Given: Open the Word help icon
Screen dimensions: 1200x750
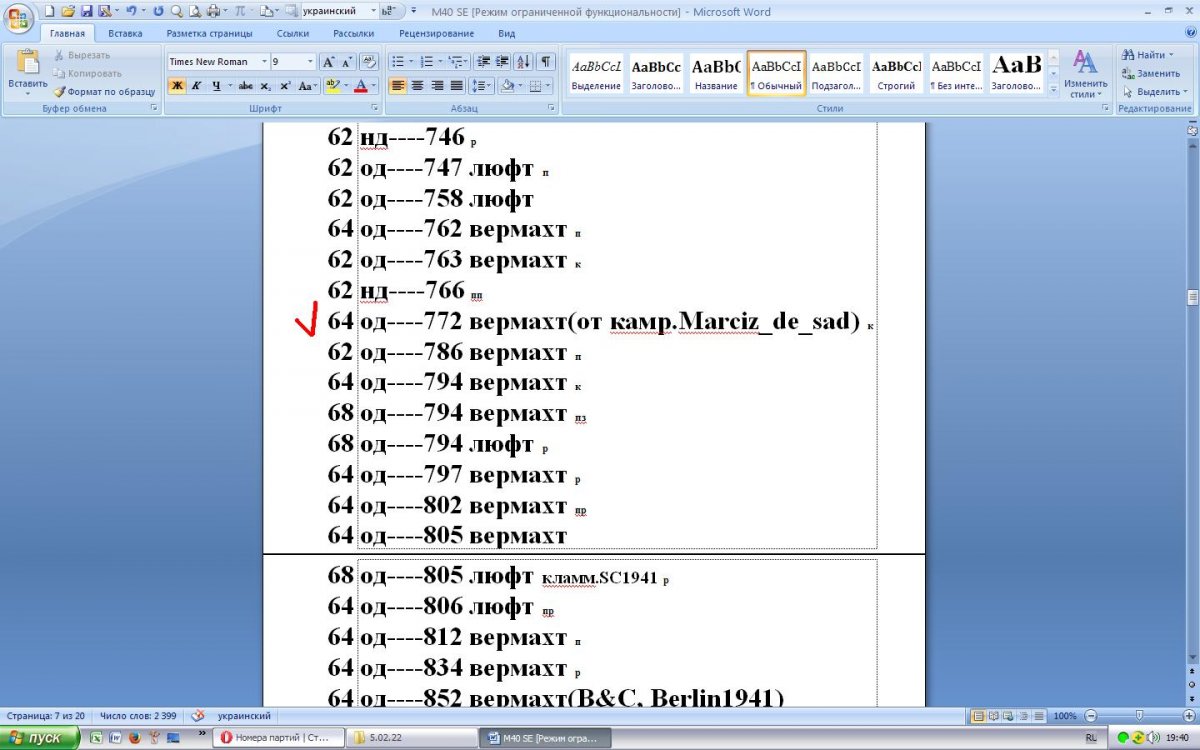Looking at the screenshot, I should point(1189,33).
